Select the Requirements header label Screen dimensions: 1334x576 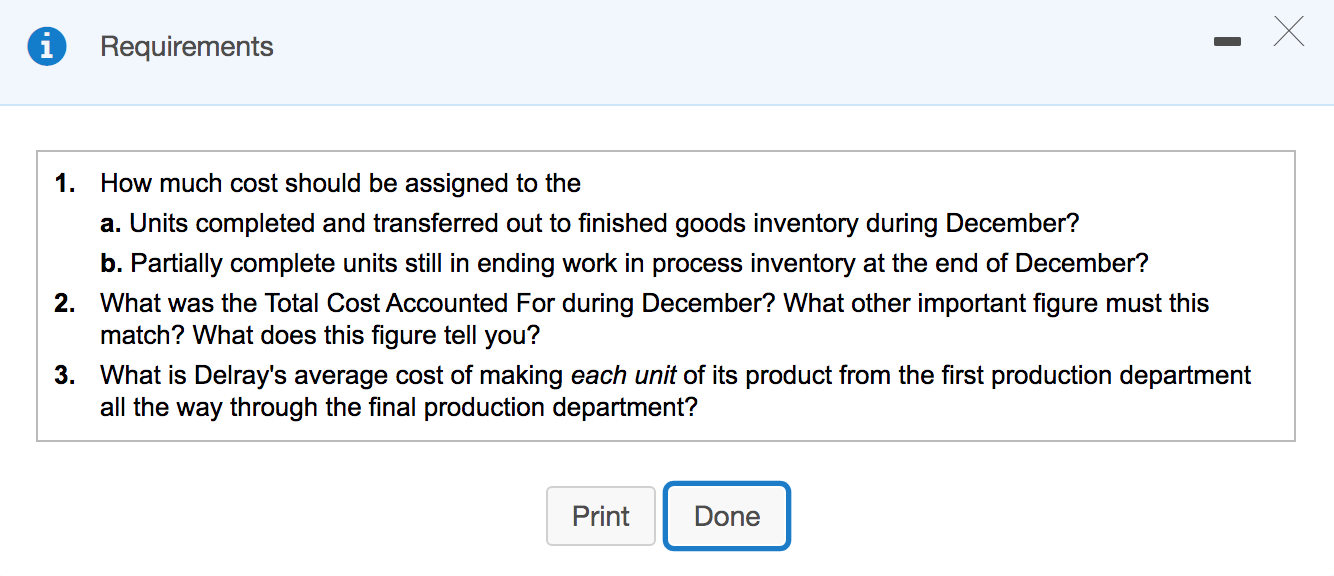[x=186, y=46]
